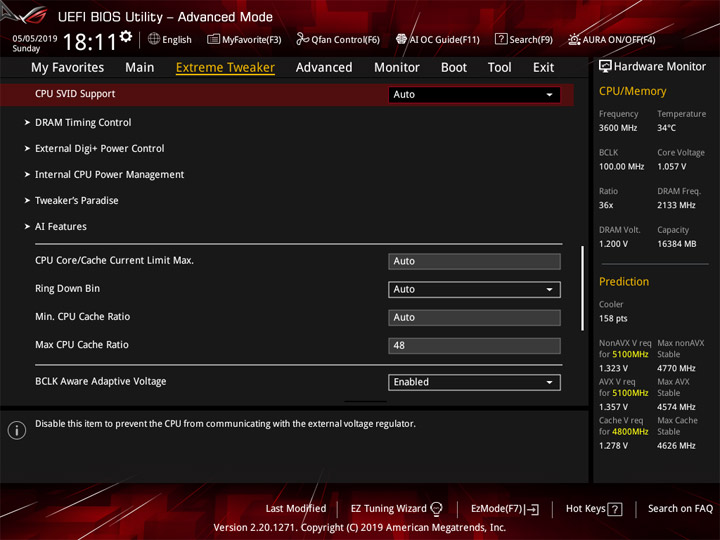Open the settings gear next to clock
Viewport: 720px width, 540px height.
pos(126,36)
